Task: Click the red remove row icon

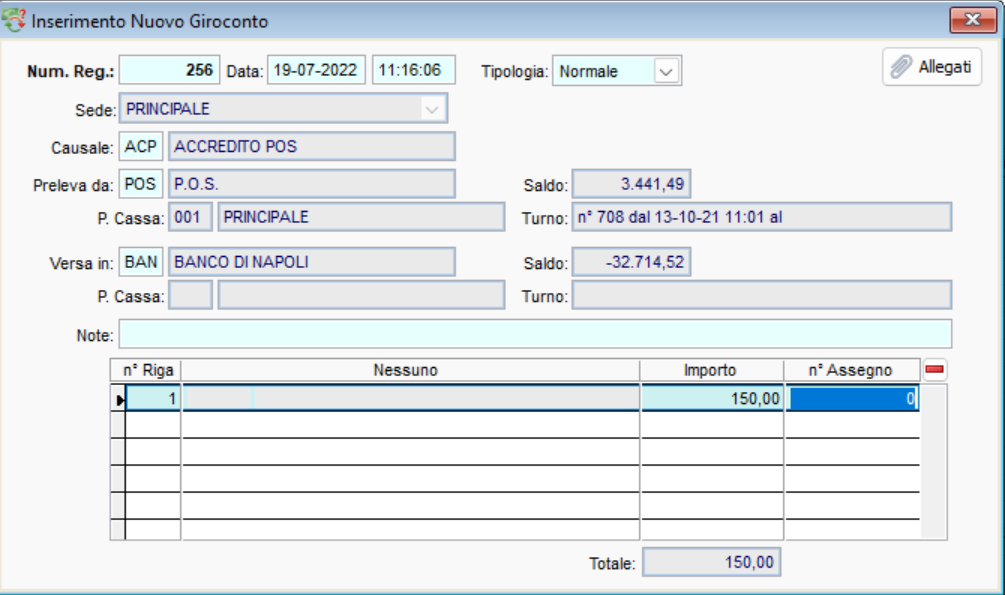Action: point(934,371)
